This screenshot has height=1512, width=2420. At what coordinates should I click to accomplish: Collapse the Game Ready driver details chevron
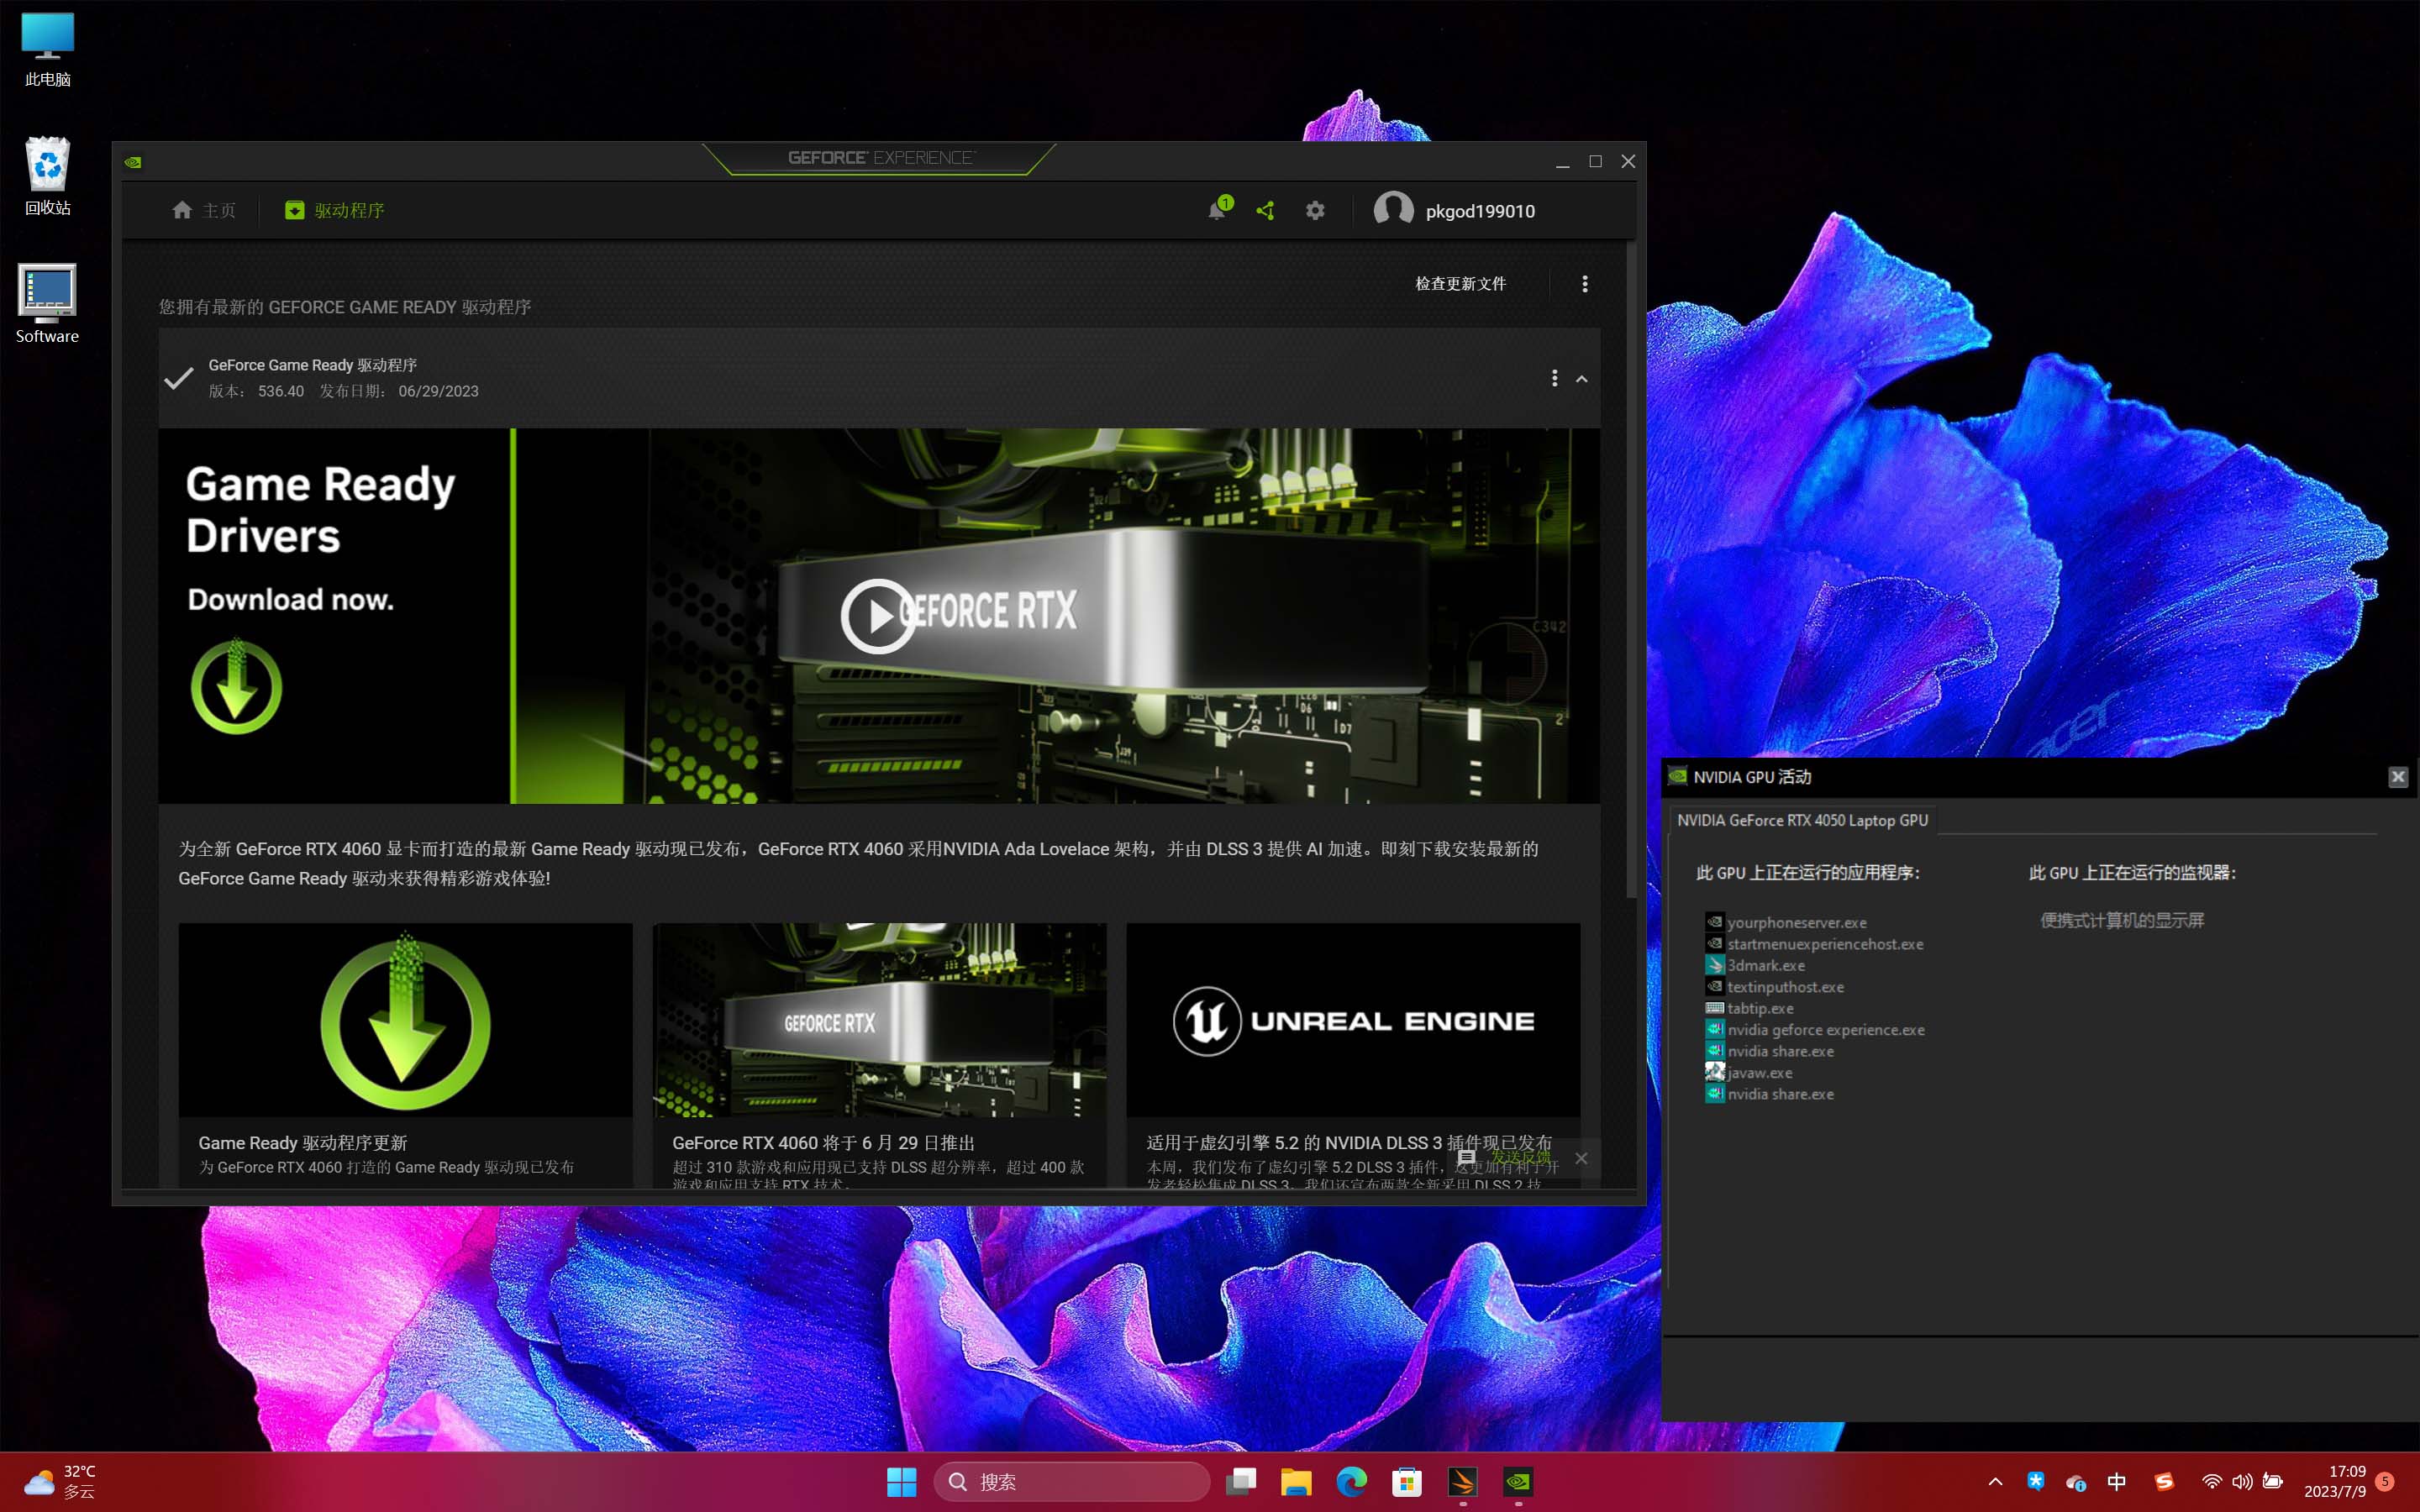pos(1582,379)
